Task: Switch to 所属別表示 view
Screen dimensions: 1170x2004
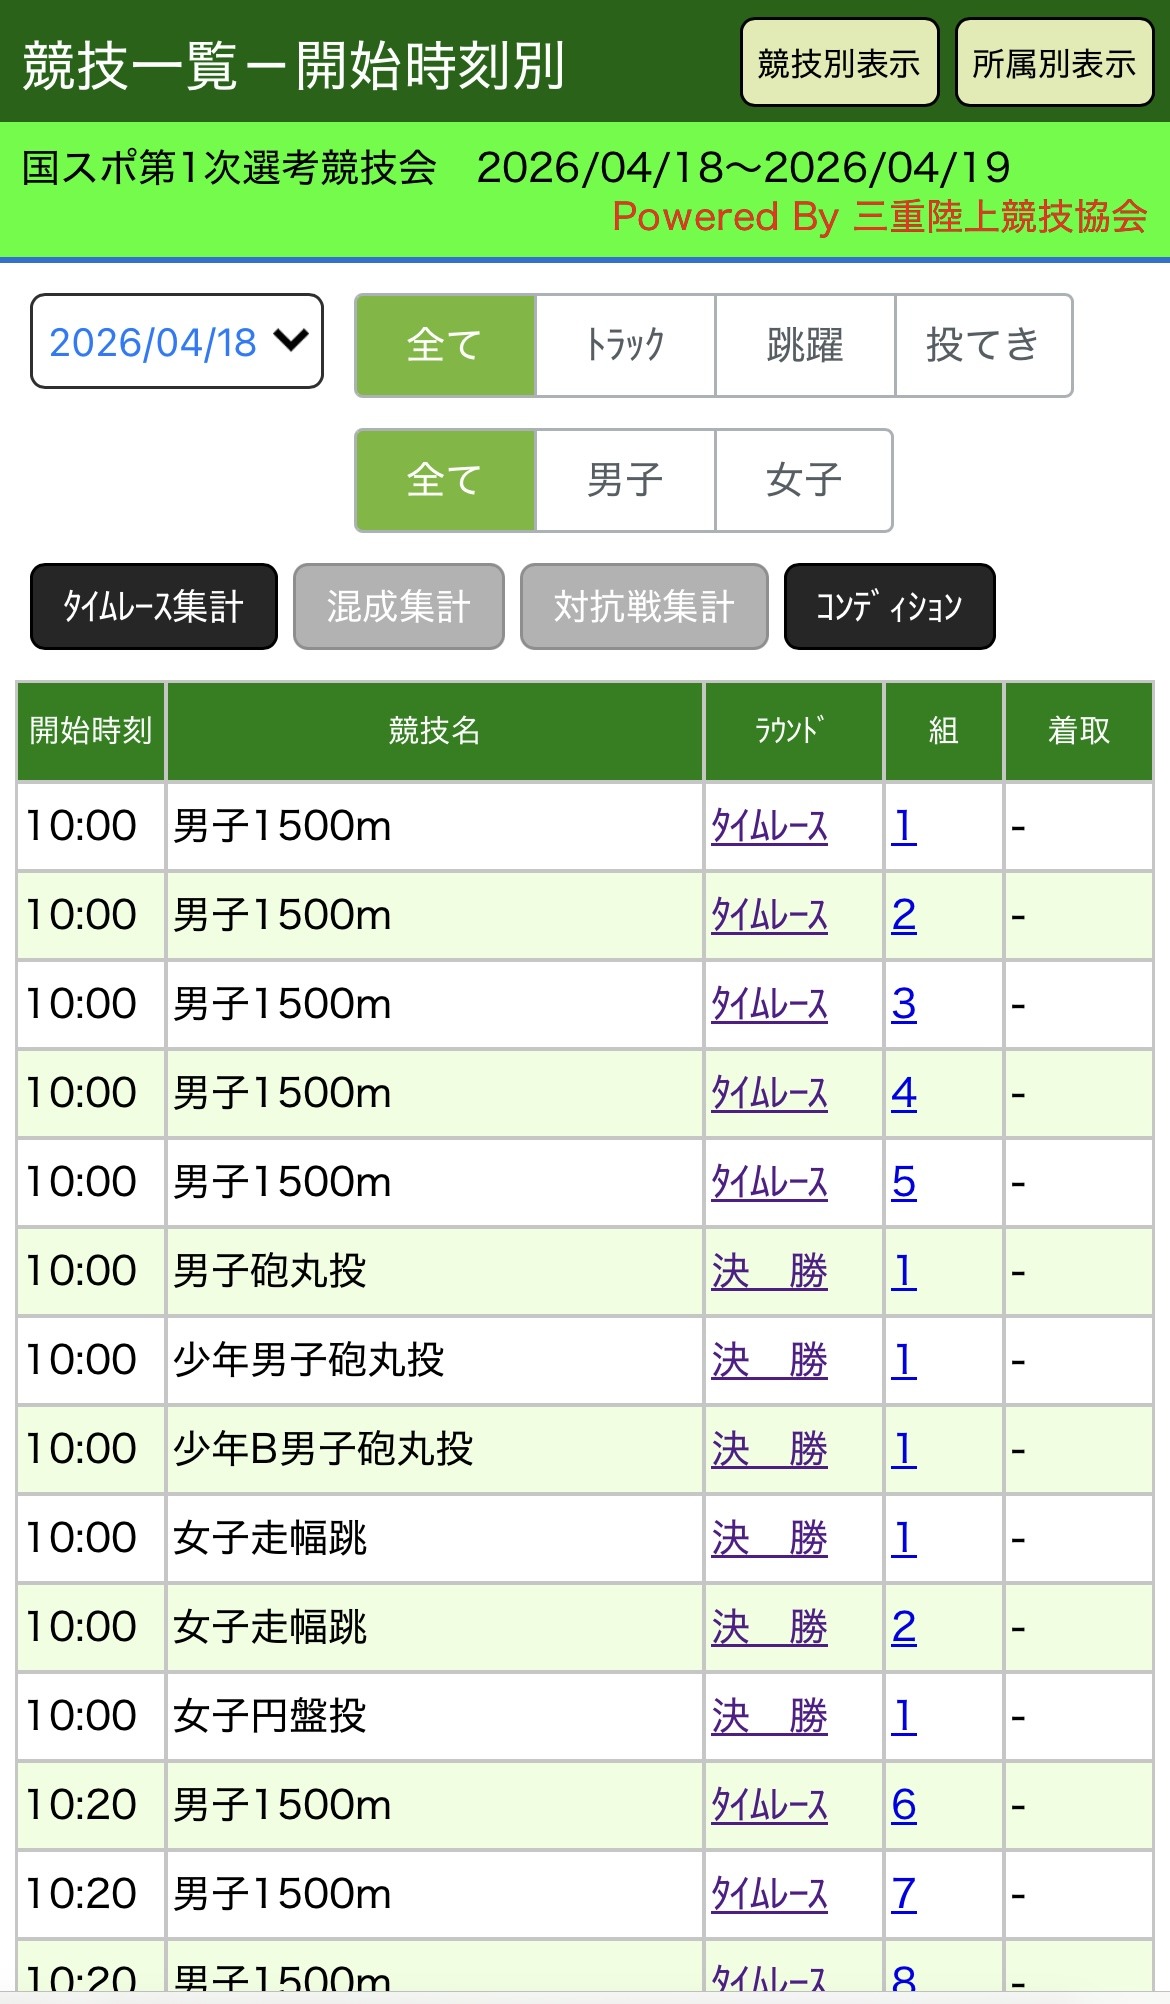Action: (1054, 64)
